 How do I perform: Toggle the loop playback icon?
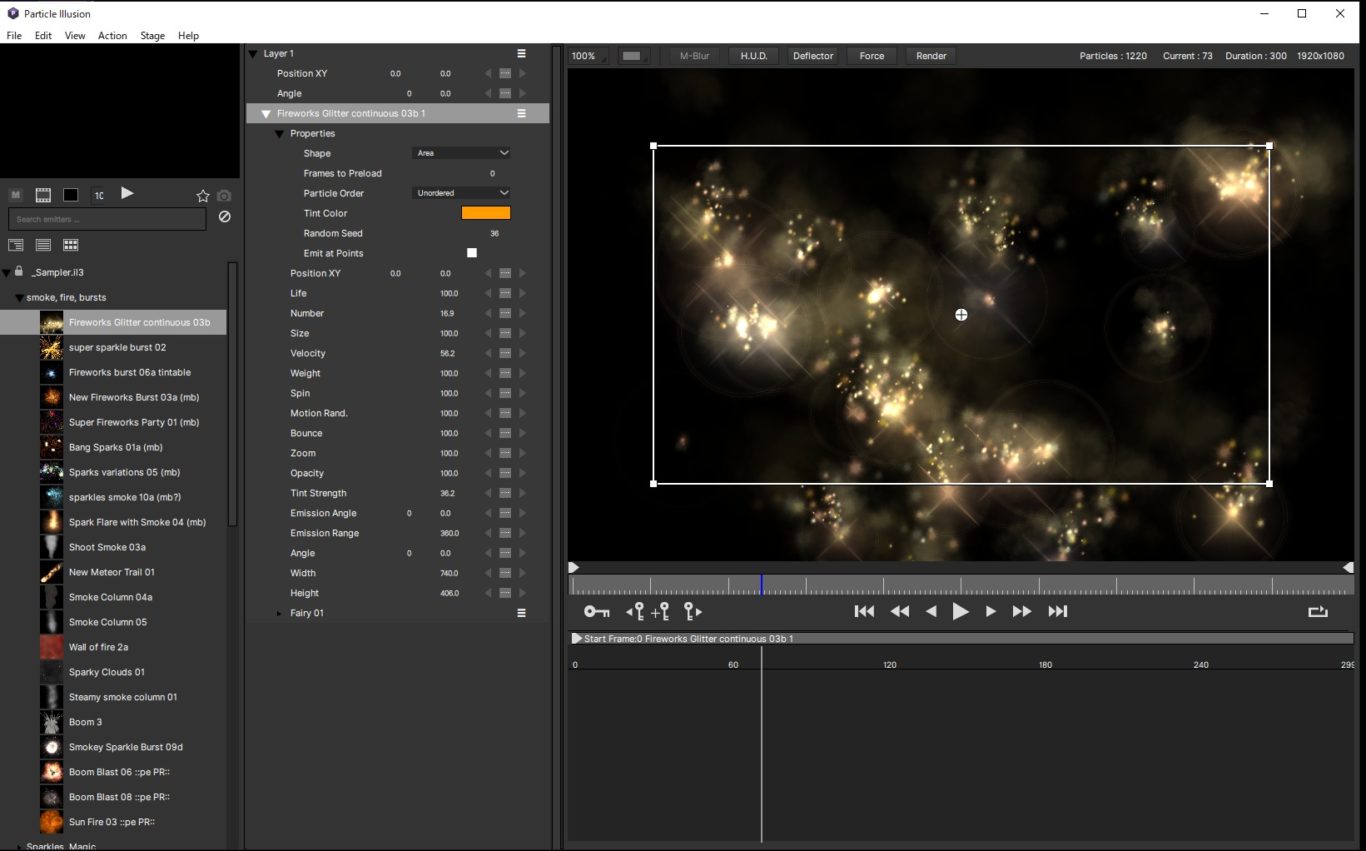[1317, 612]
